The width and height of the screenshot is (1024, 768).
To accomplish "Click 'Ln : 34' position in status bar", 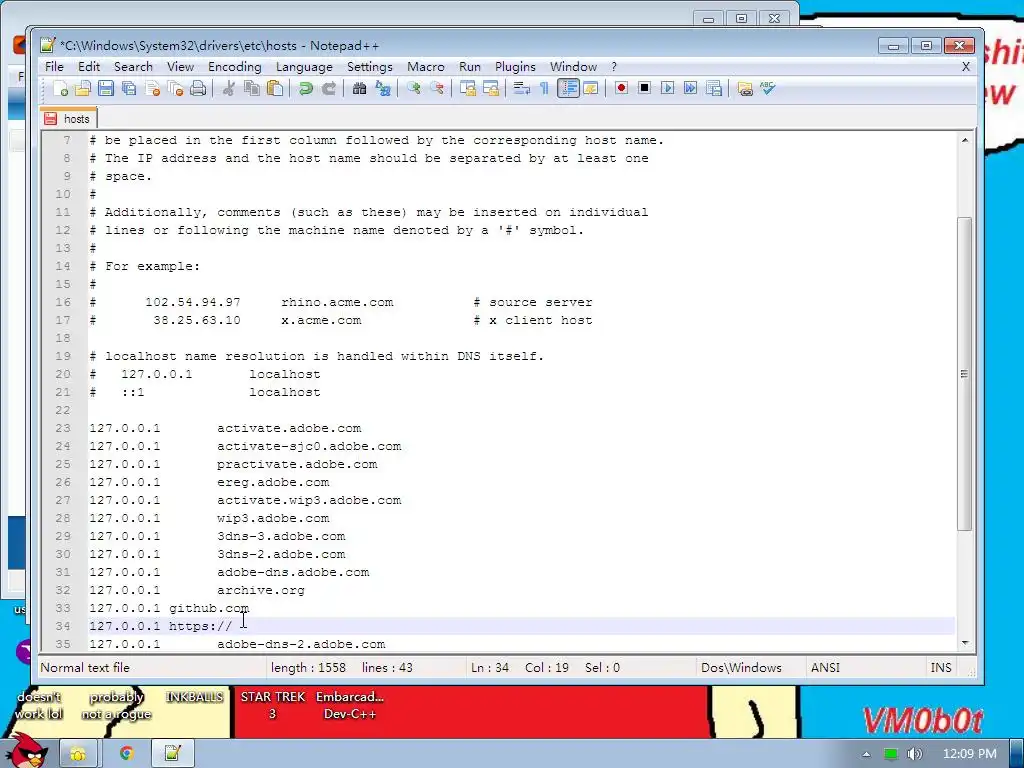I will [x=490, y=667].
